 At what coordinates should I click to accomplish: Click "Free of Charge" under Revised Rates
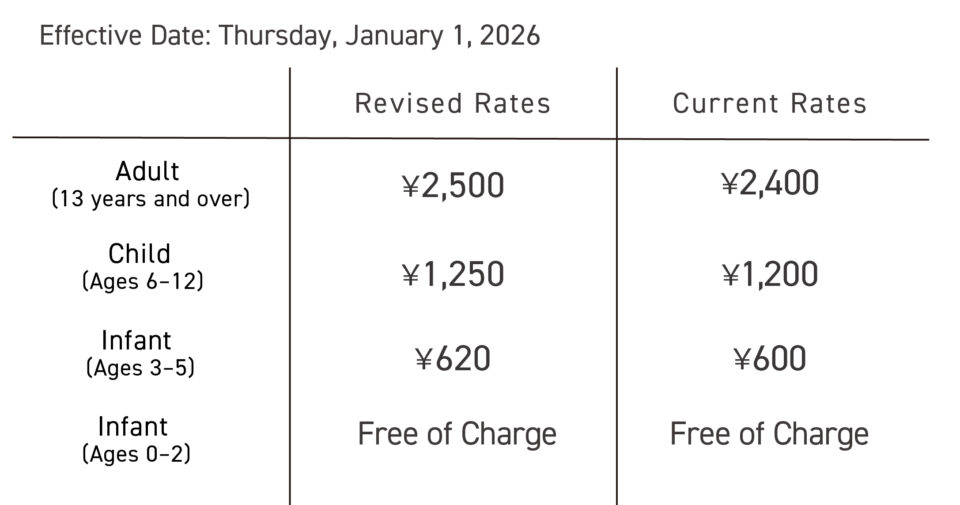pyautogui.click(x=457, y=434)
